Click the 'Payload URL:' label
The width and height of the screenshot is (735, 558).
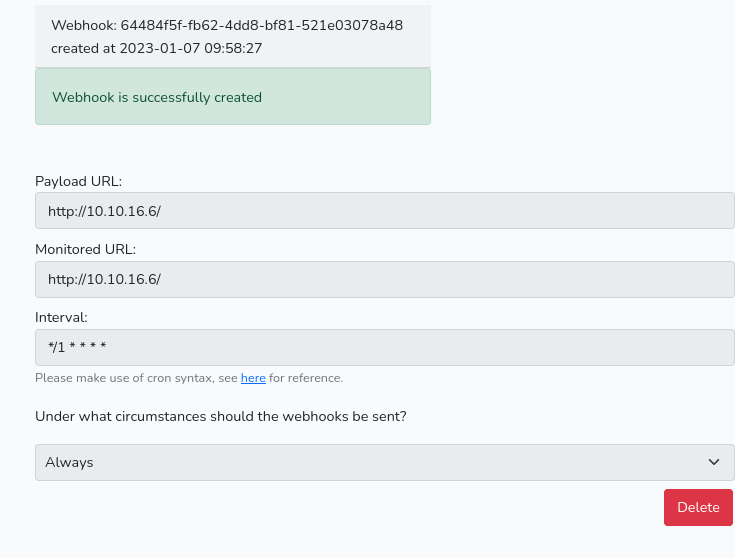[78, 181]
